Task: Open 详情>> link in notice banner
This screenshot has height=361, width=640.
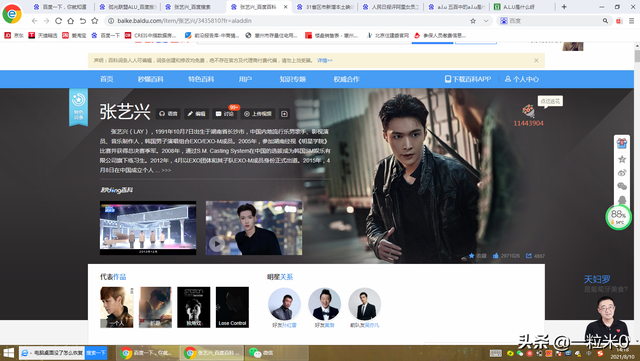Action: (325, 60)
